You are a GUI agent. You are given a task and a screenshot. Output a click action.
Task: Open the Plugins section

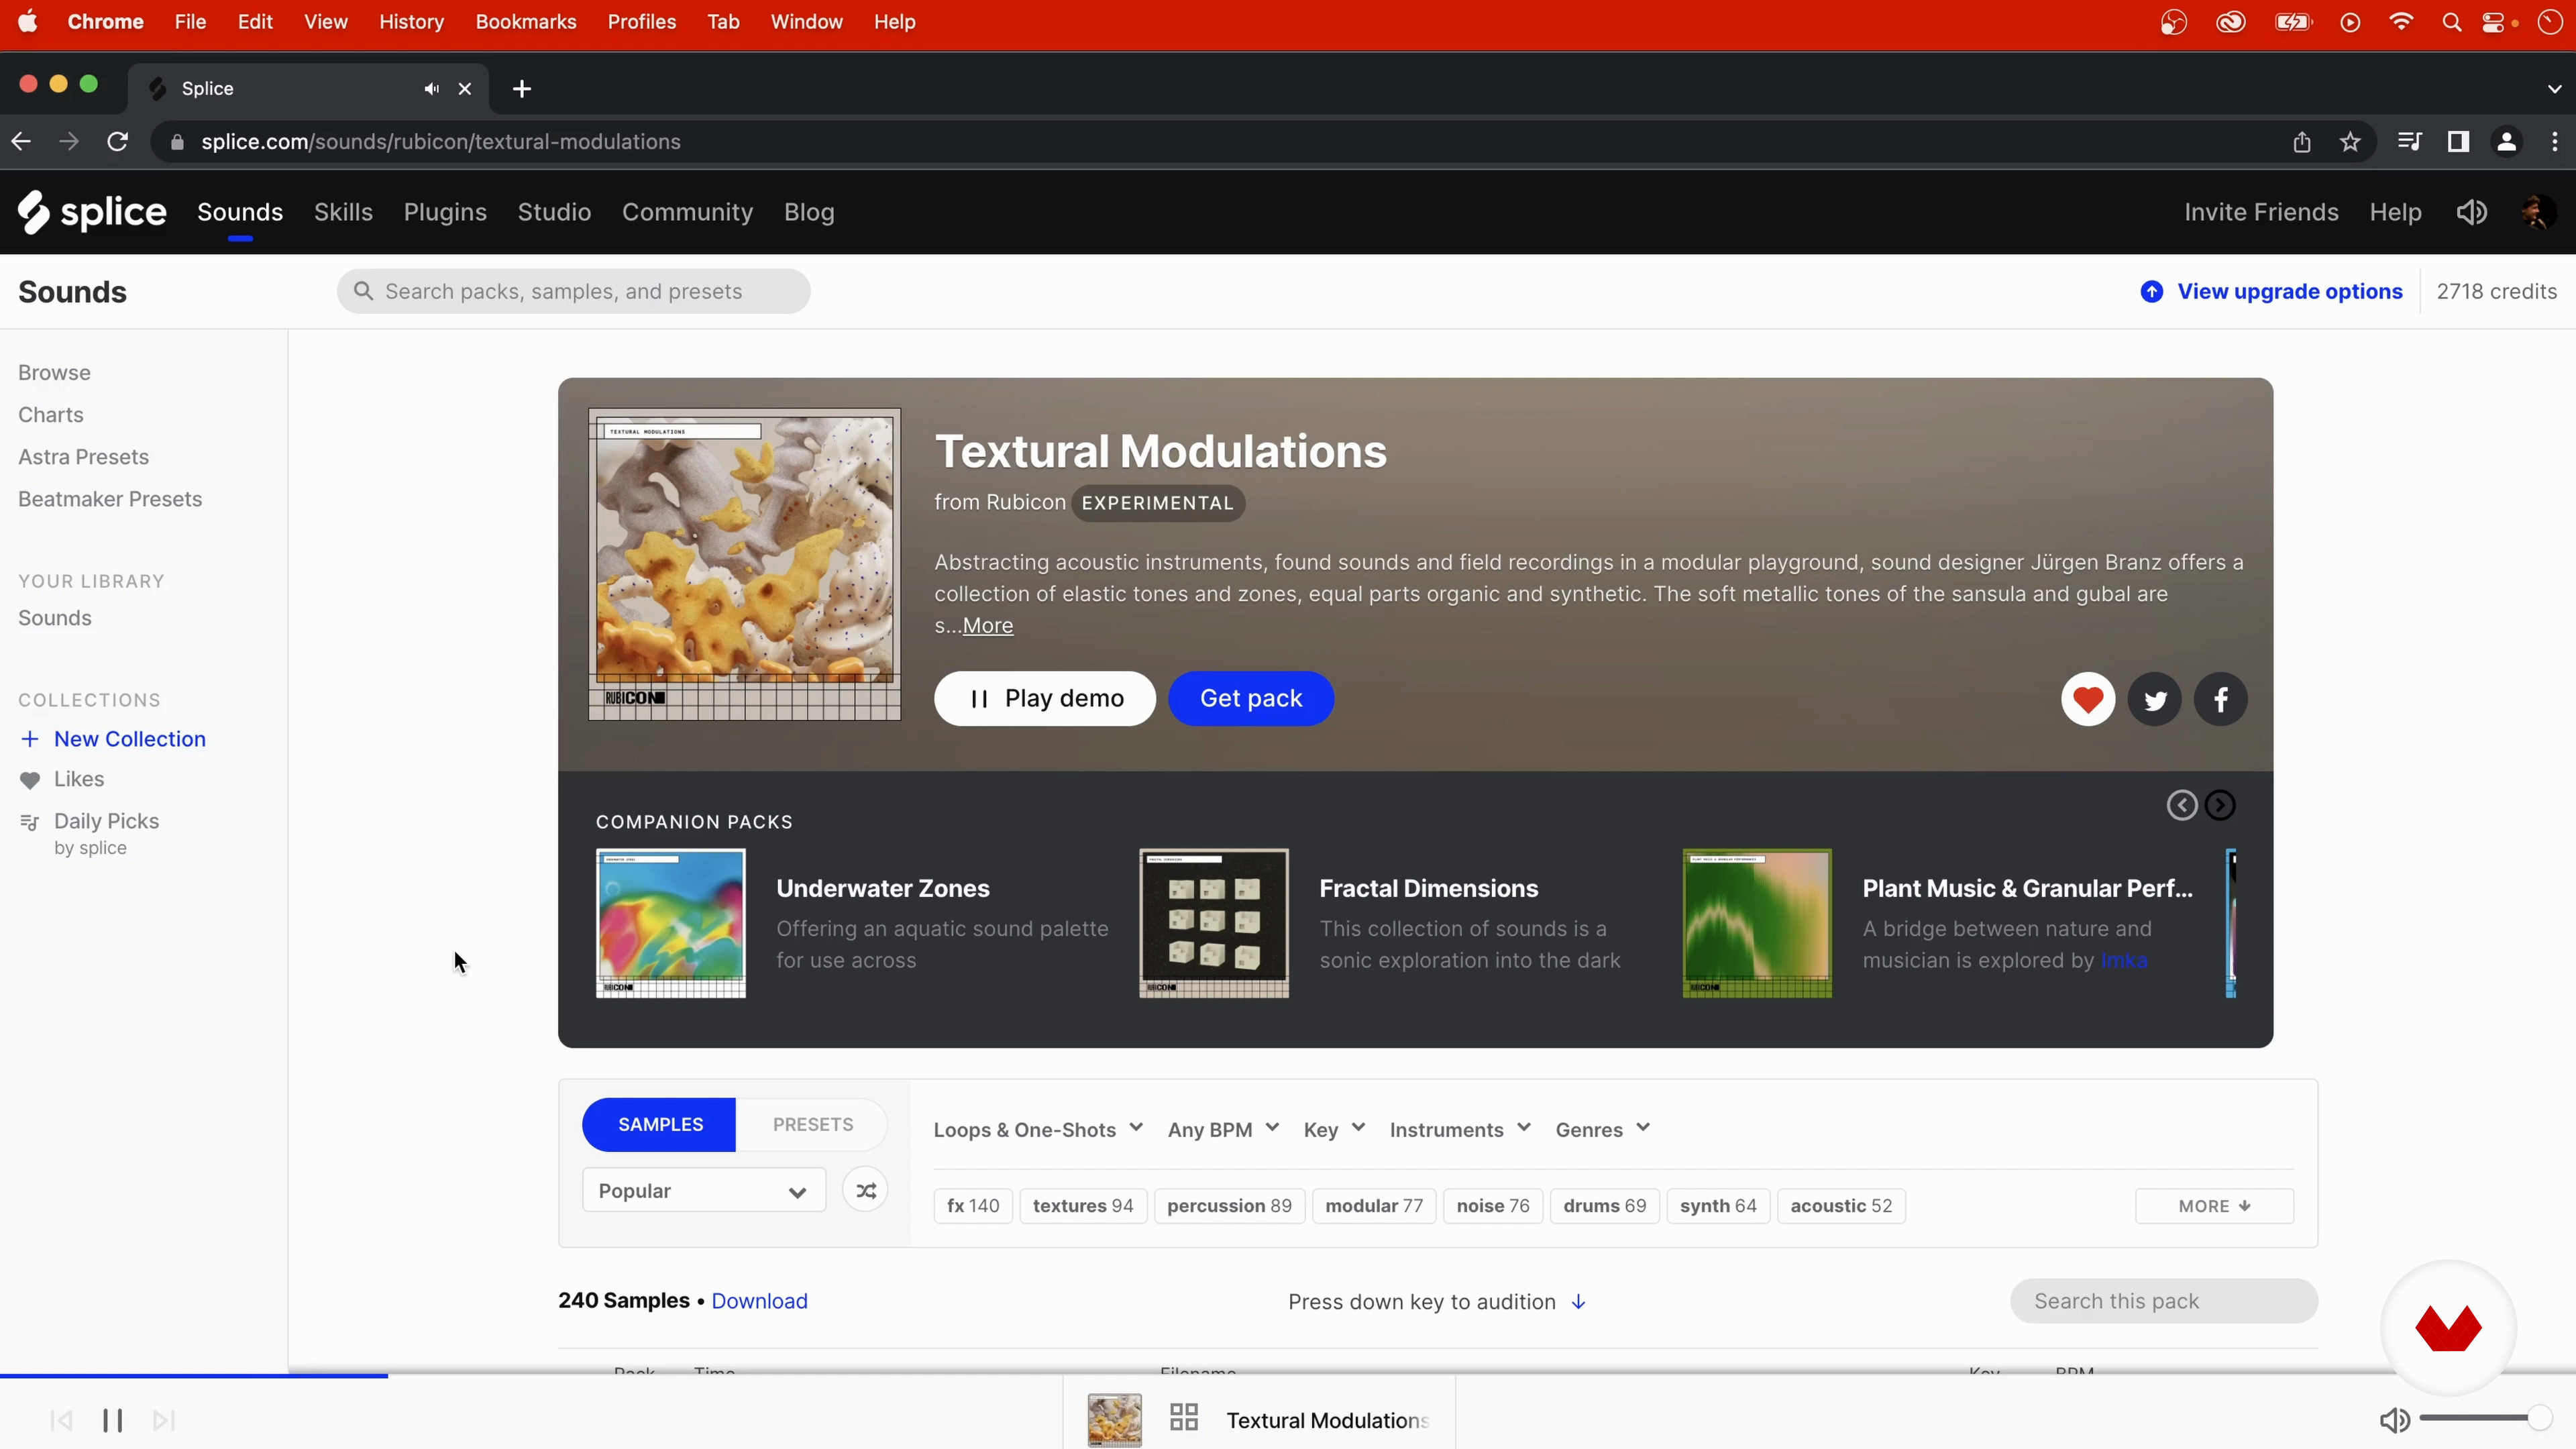445,212
